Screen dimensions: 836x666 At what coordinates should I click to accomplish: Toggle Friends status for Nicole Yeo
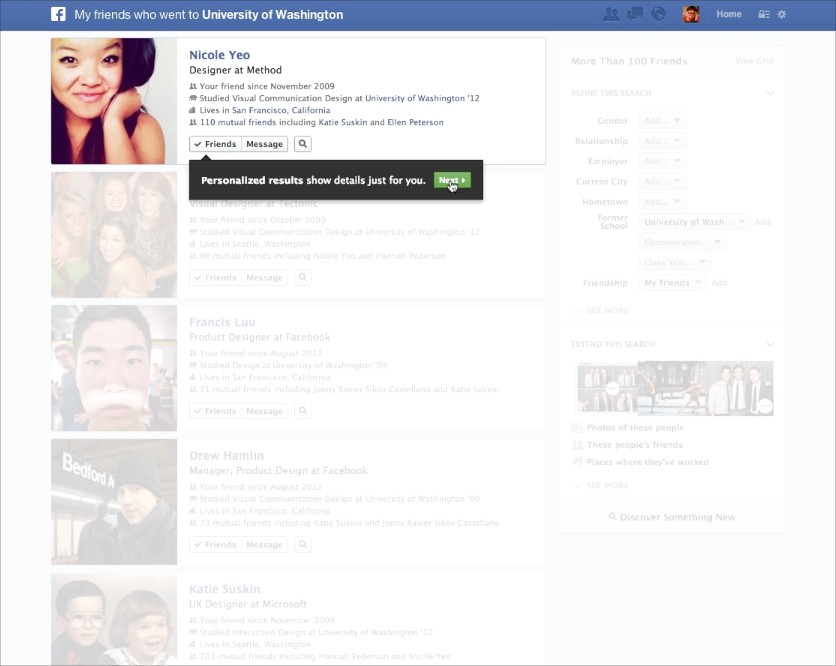pyautogui.click(x=215, y=144)
